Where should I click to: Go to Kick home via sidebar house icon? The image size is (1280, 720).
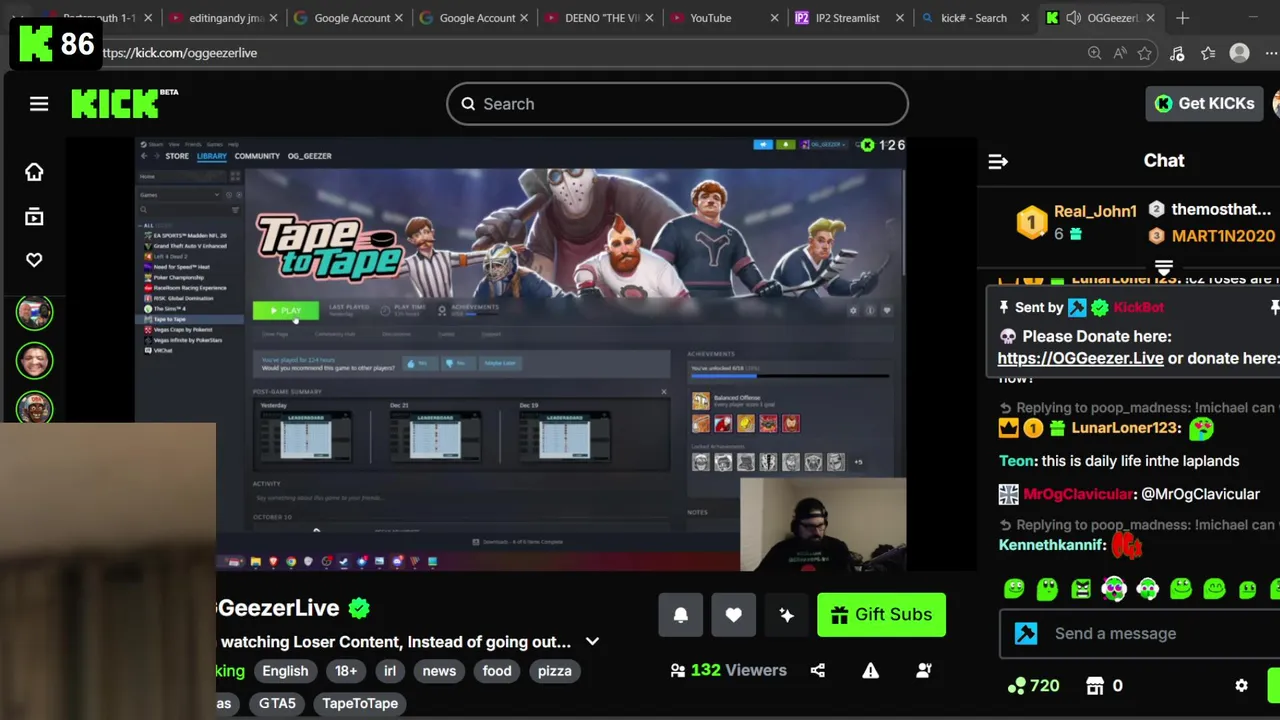click(x=34, y=172)
